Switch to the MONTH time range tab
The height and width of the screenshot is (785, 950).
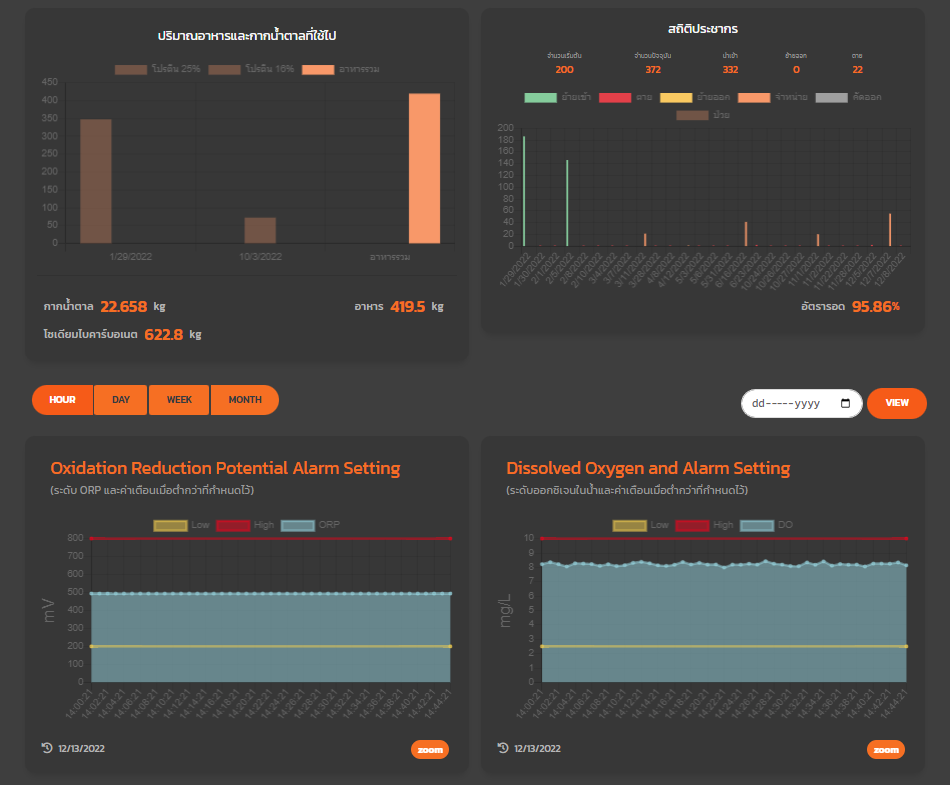tap(245, 400)
